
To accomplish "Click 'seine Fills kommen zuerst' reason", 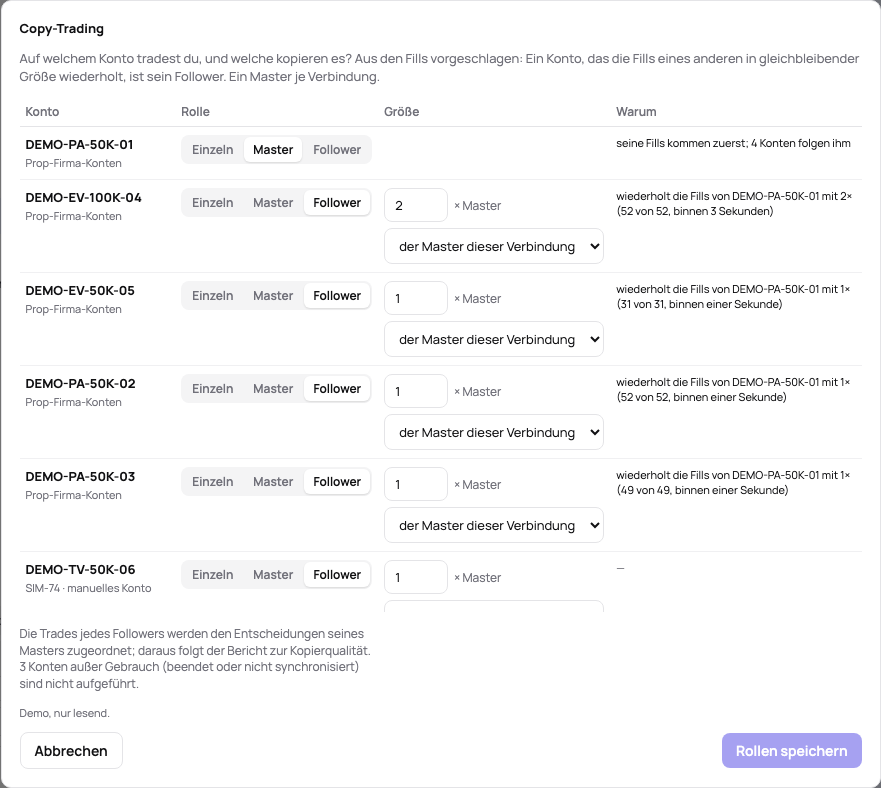I will [x=733, y=143].
